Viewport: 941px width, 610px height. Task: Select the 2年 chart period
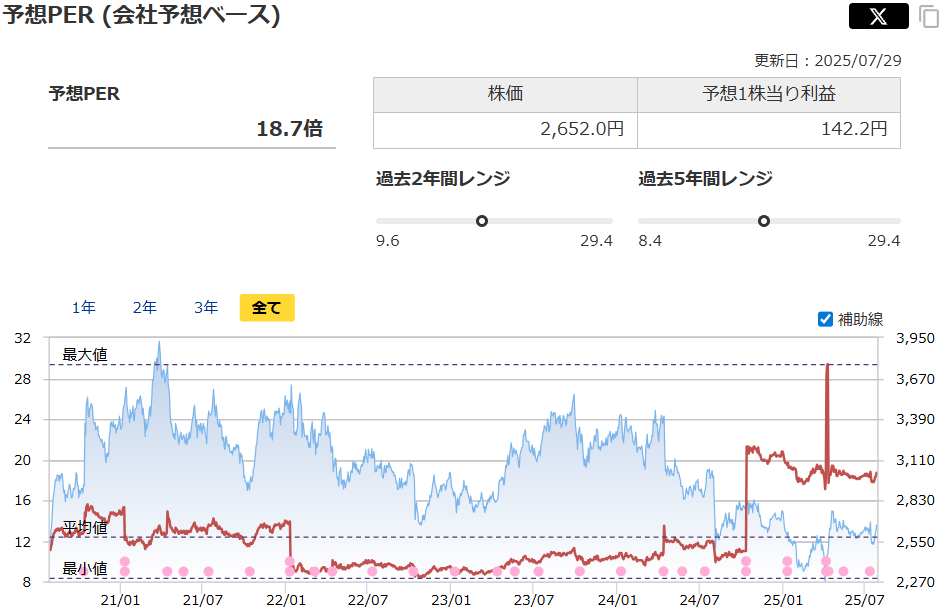145,308
